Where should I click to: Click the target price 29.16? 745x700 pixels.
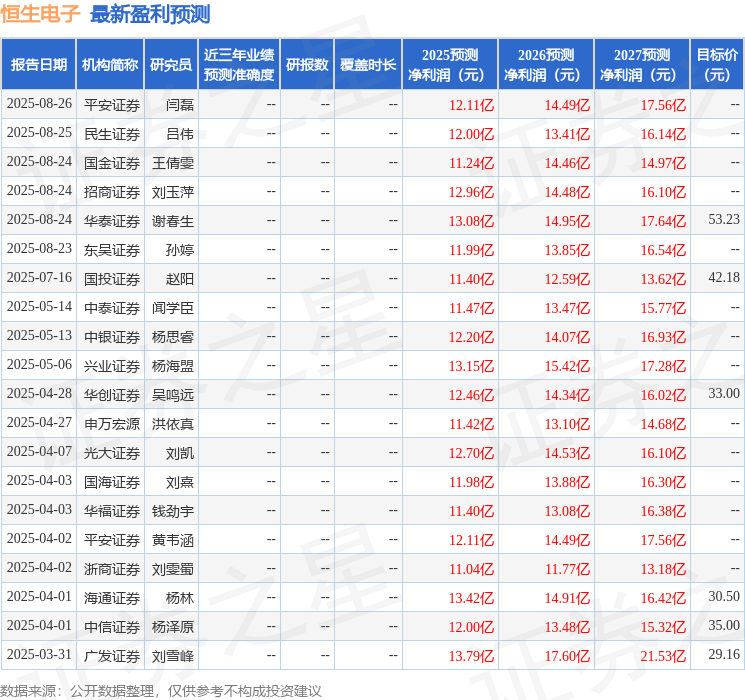(724, 654)
